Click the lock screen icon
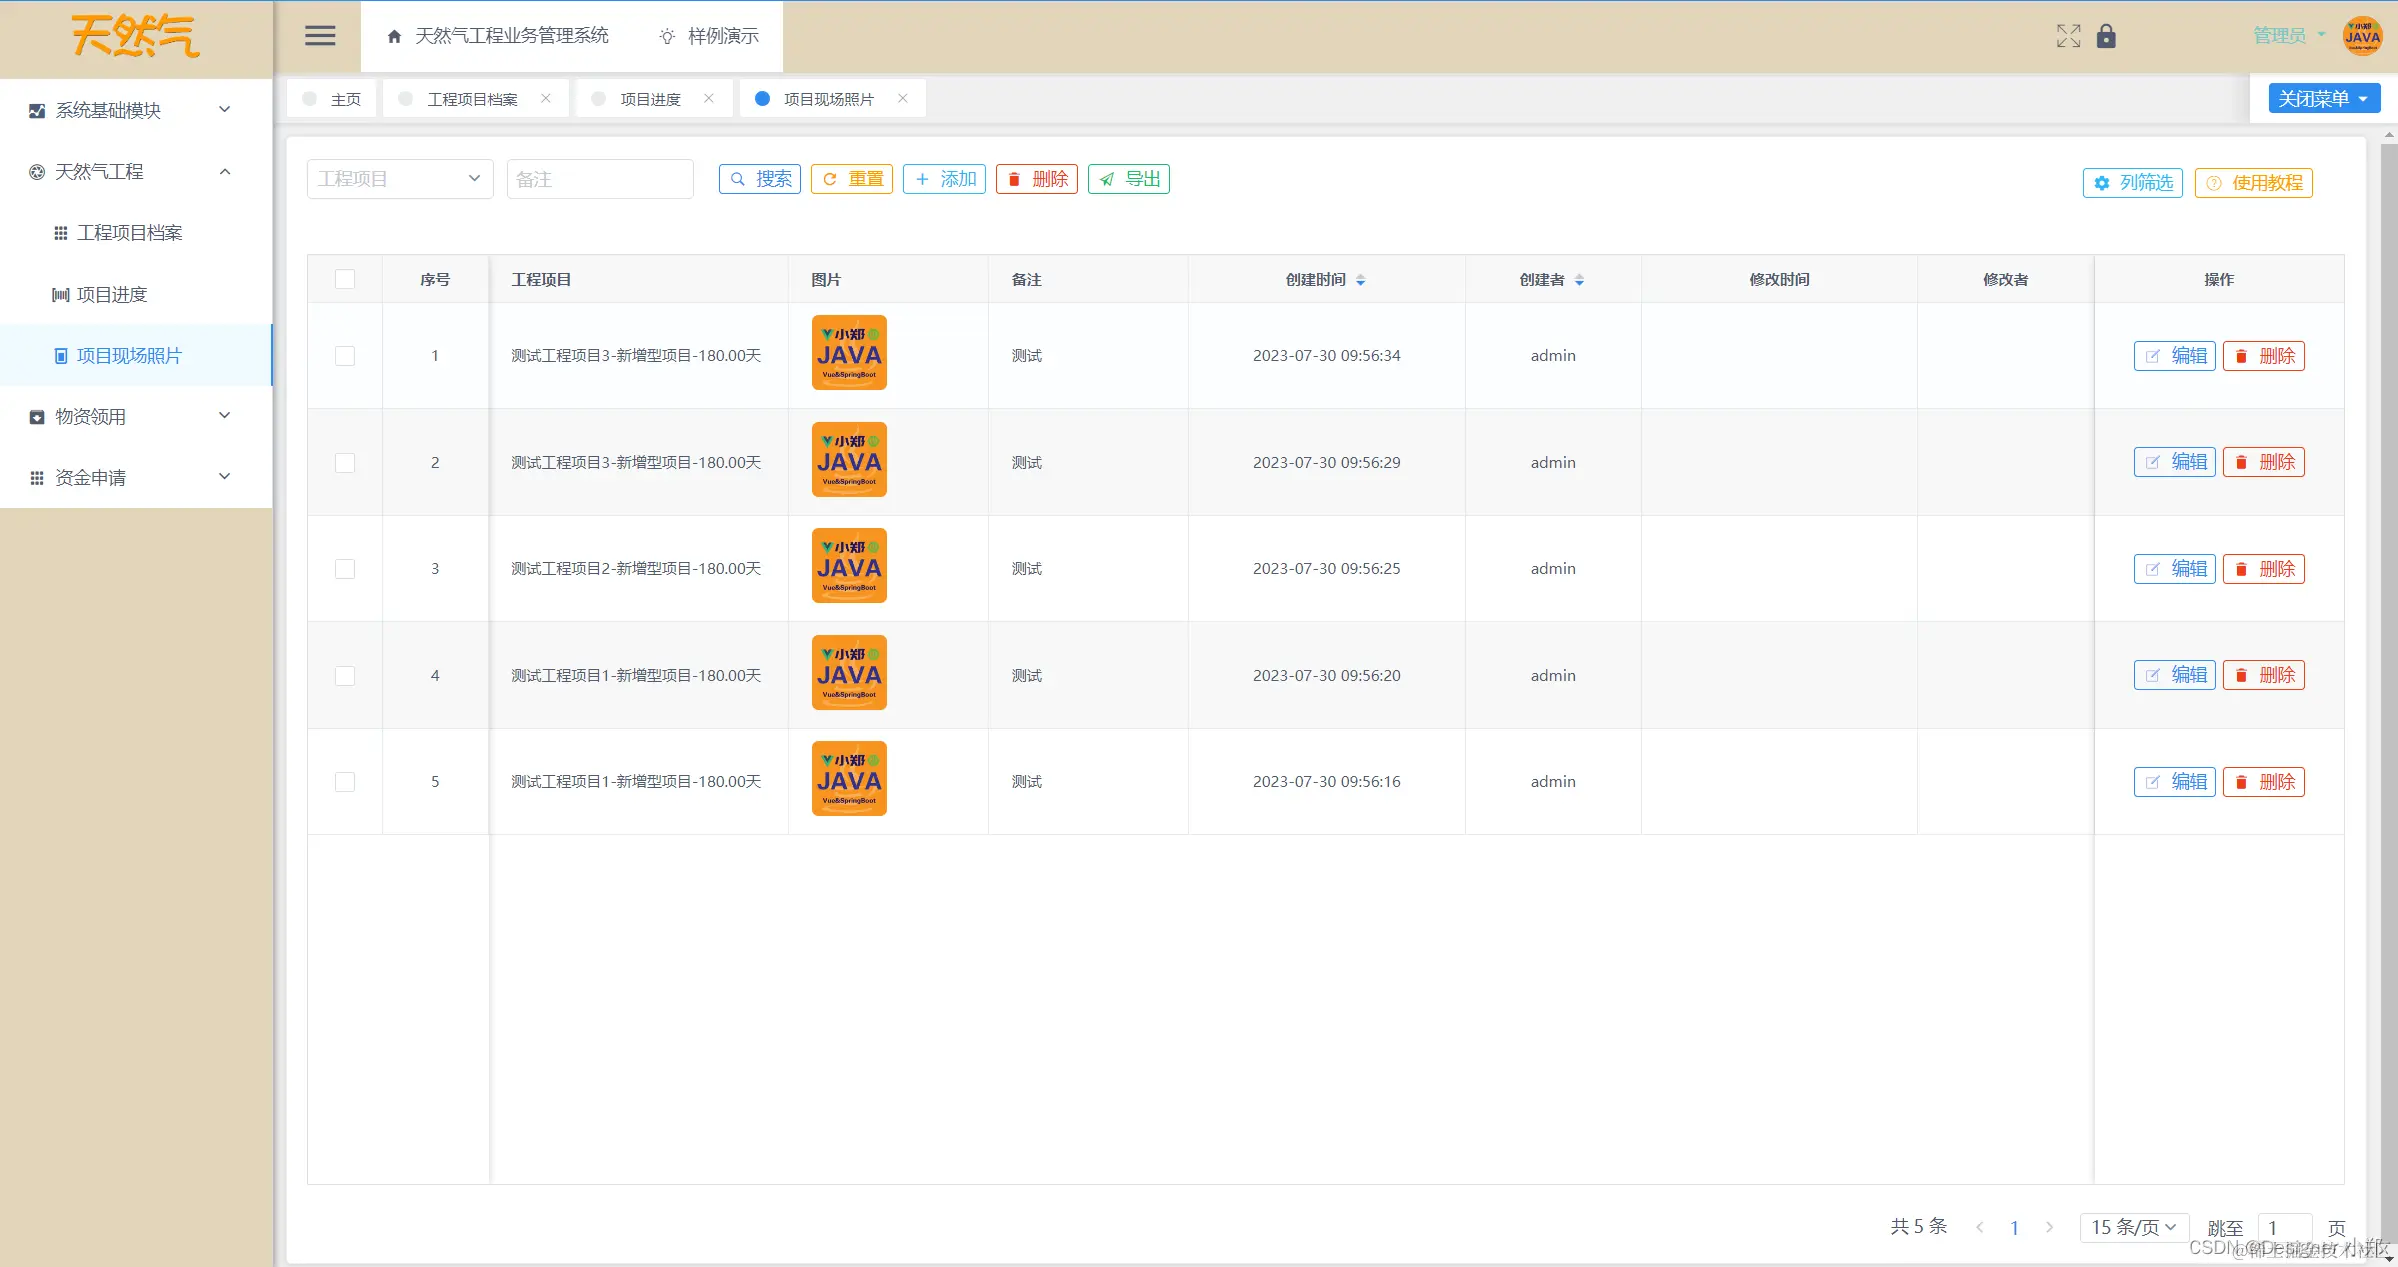This screenshot has height=1267, width=2398. coord(2106,36)
